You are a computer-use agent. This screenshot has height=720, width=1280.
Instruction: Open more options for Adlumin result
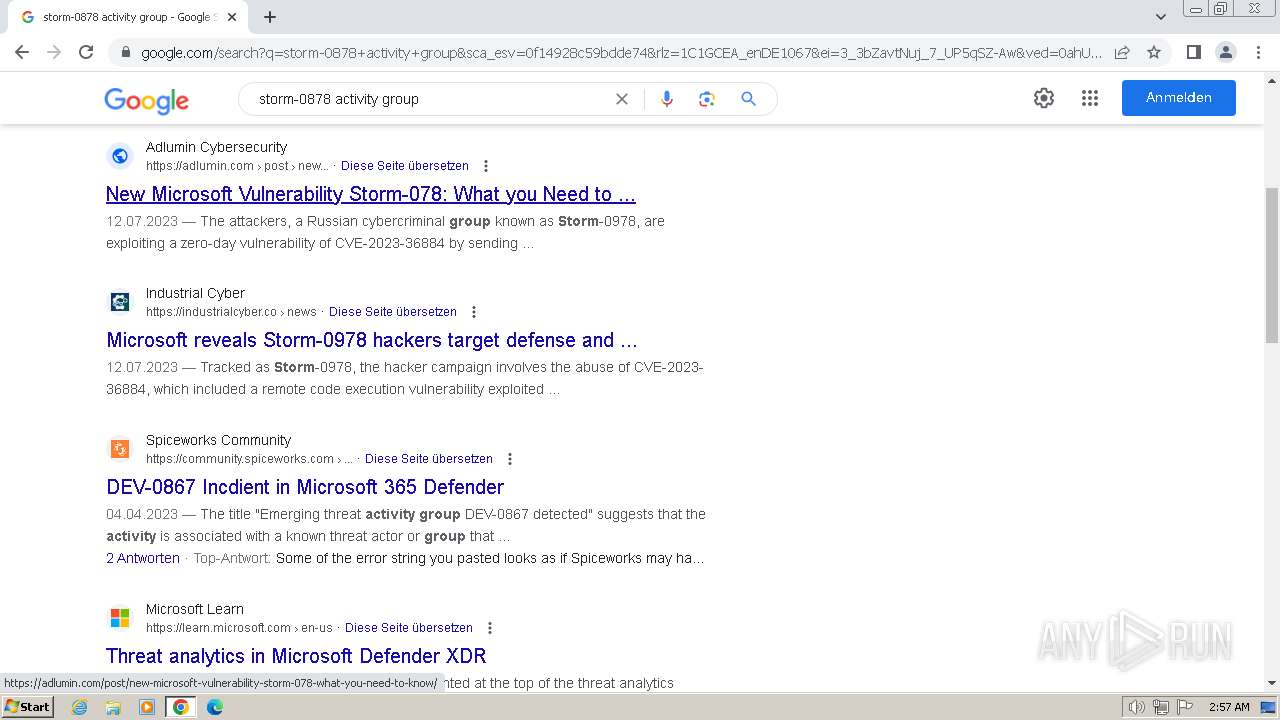click(x=486, y=166)
